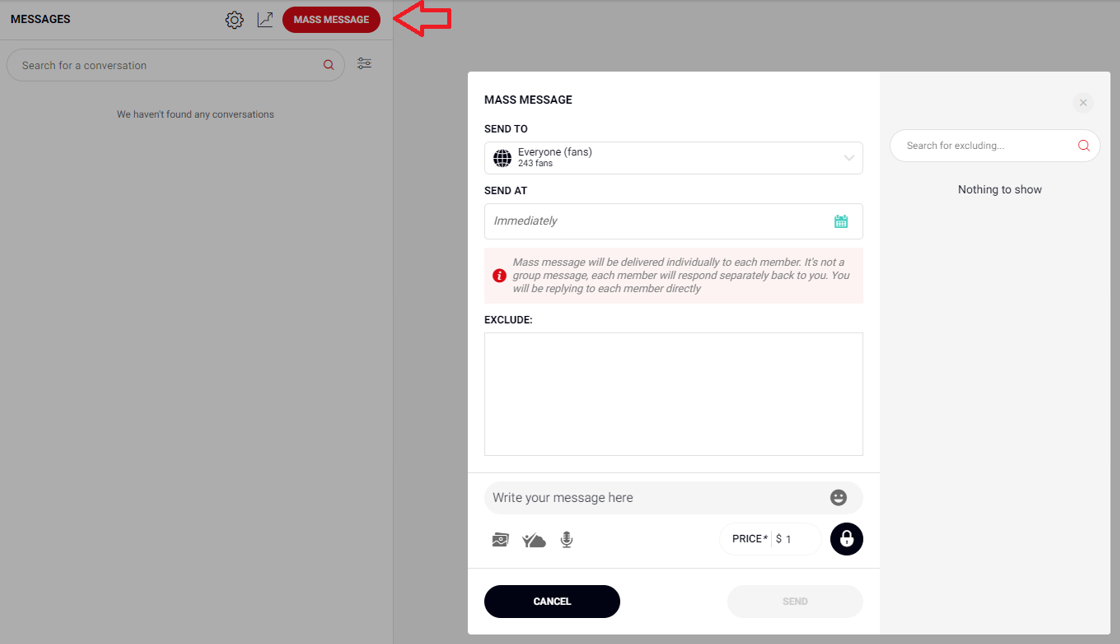Image resolution: width=1120 pixels, height=644 pixels.
Task: Click the Search for excluding field
Action: pos(994,146)
